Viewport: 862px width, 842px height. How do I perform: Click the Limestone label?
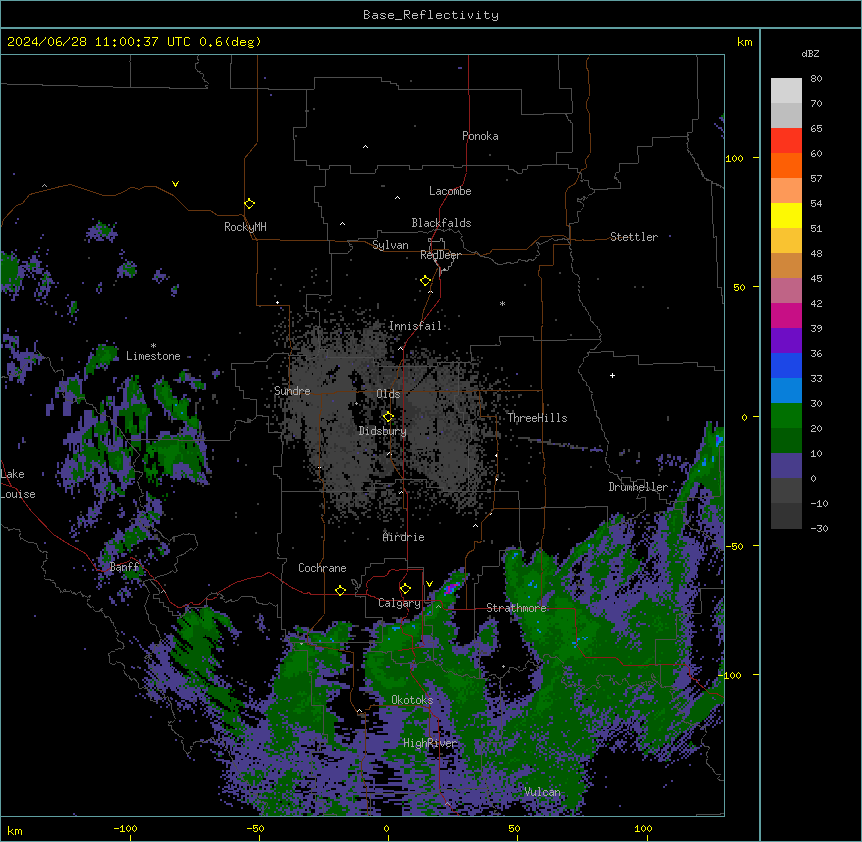click(x=153, y=356)
